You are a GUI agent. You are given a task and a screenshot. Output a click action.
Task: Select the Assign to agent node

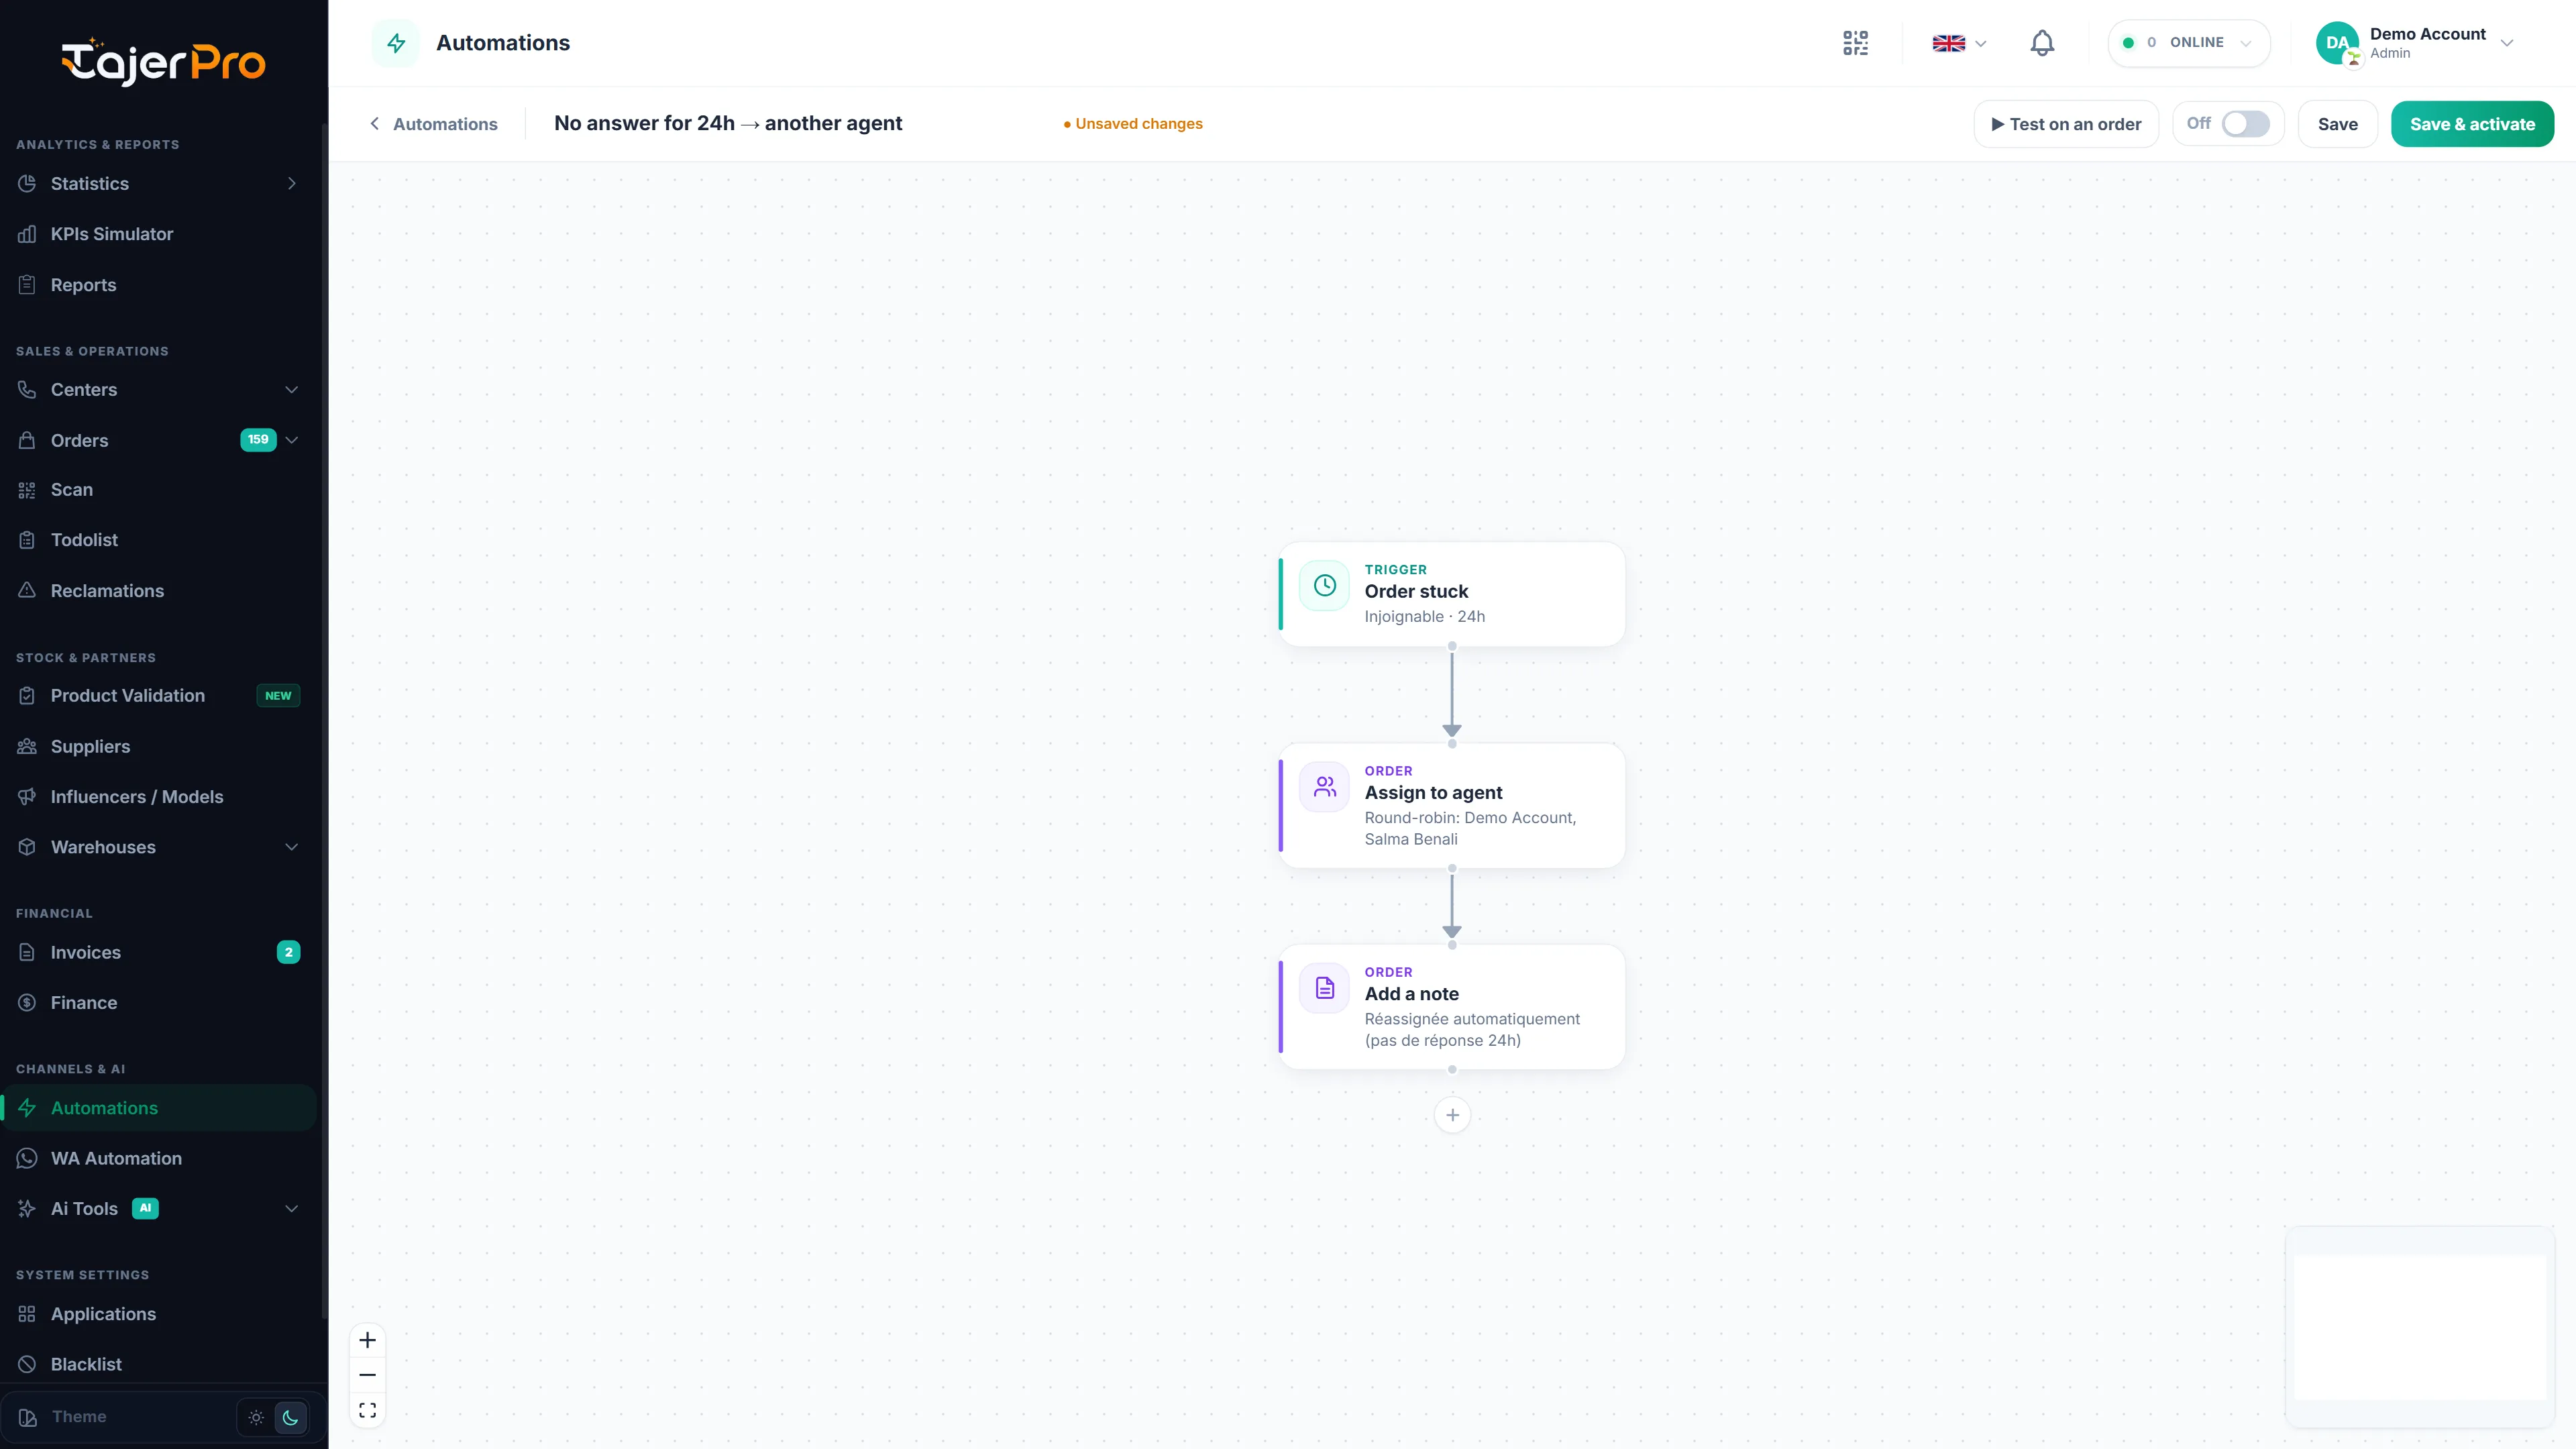click(x=1452, y=805)
